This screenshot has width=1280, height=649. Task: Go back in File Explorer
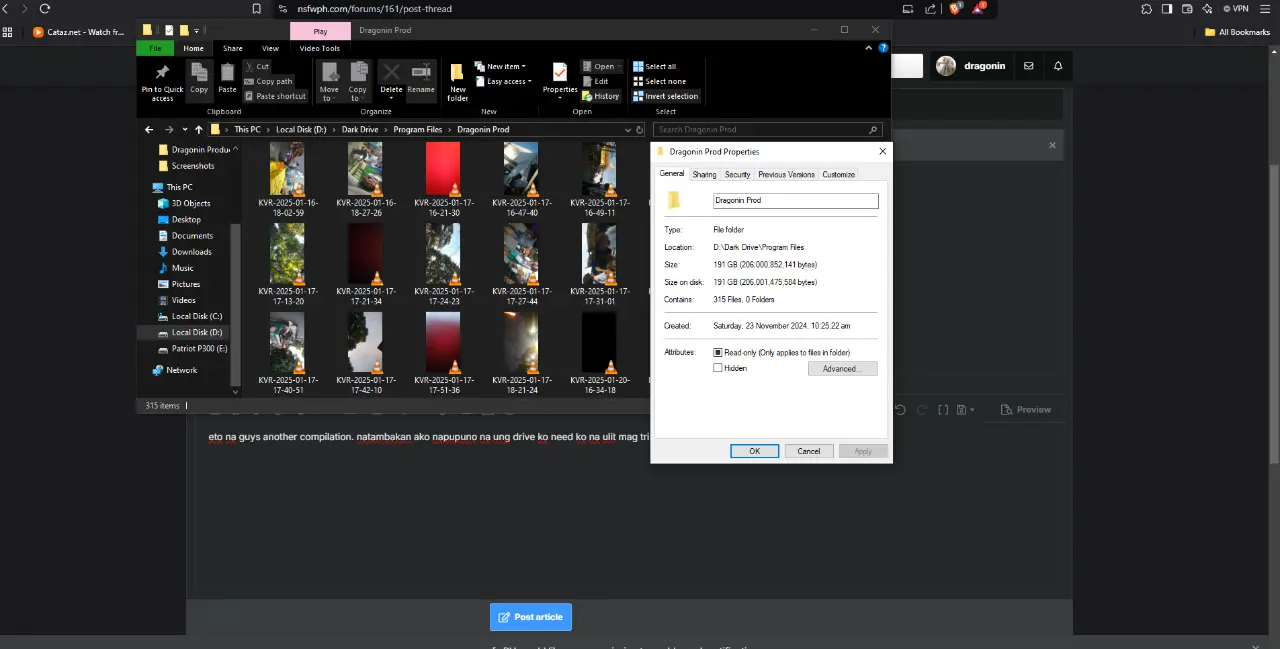[x=149, y=129]
